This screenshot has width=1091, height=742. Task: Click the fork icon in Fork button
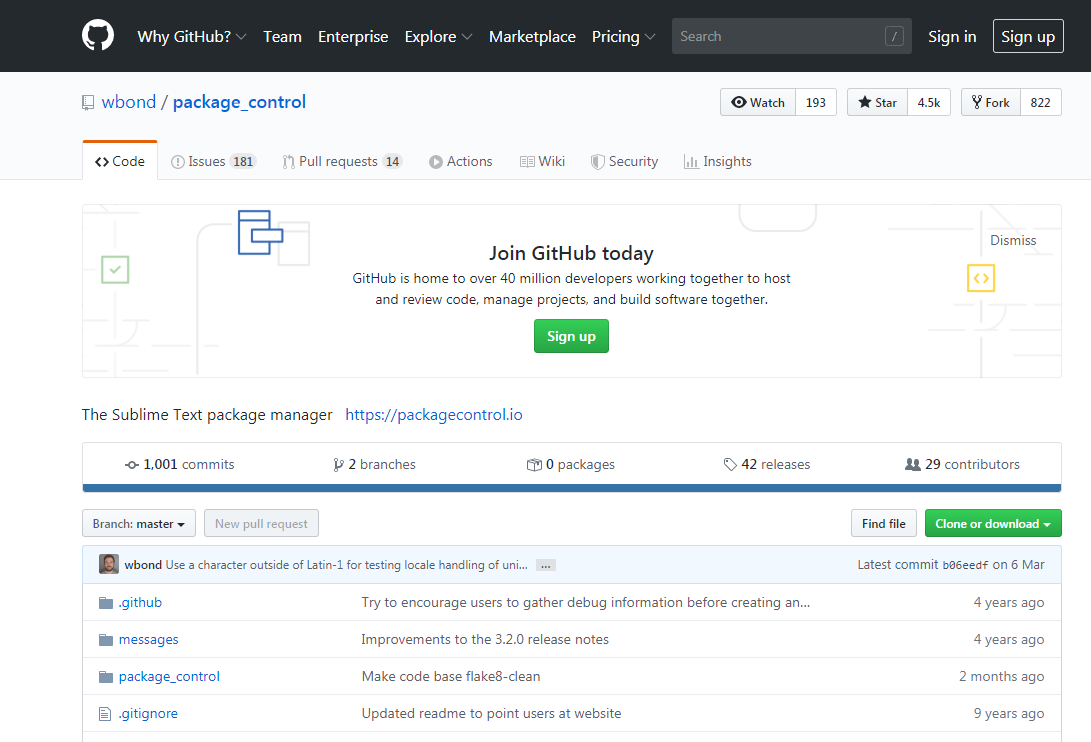click(x=977, y=102)
